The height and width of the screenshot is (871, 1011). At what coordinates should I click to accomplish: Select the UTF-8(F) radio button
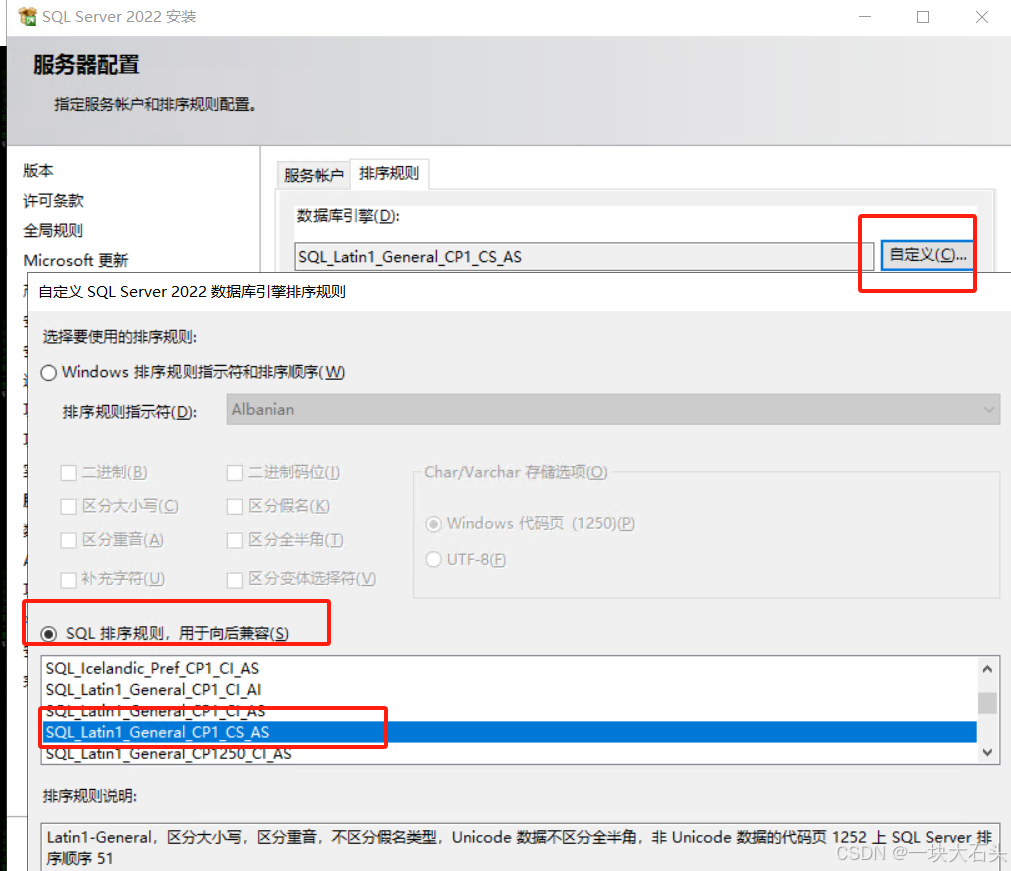point(433,560)
